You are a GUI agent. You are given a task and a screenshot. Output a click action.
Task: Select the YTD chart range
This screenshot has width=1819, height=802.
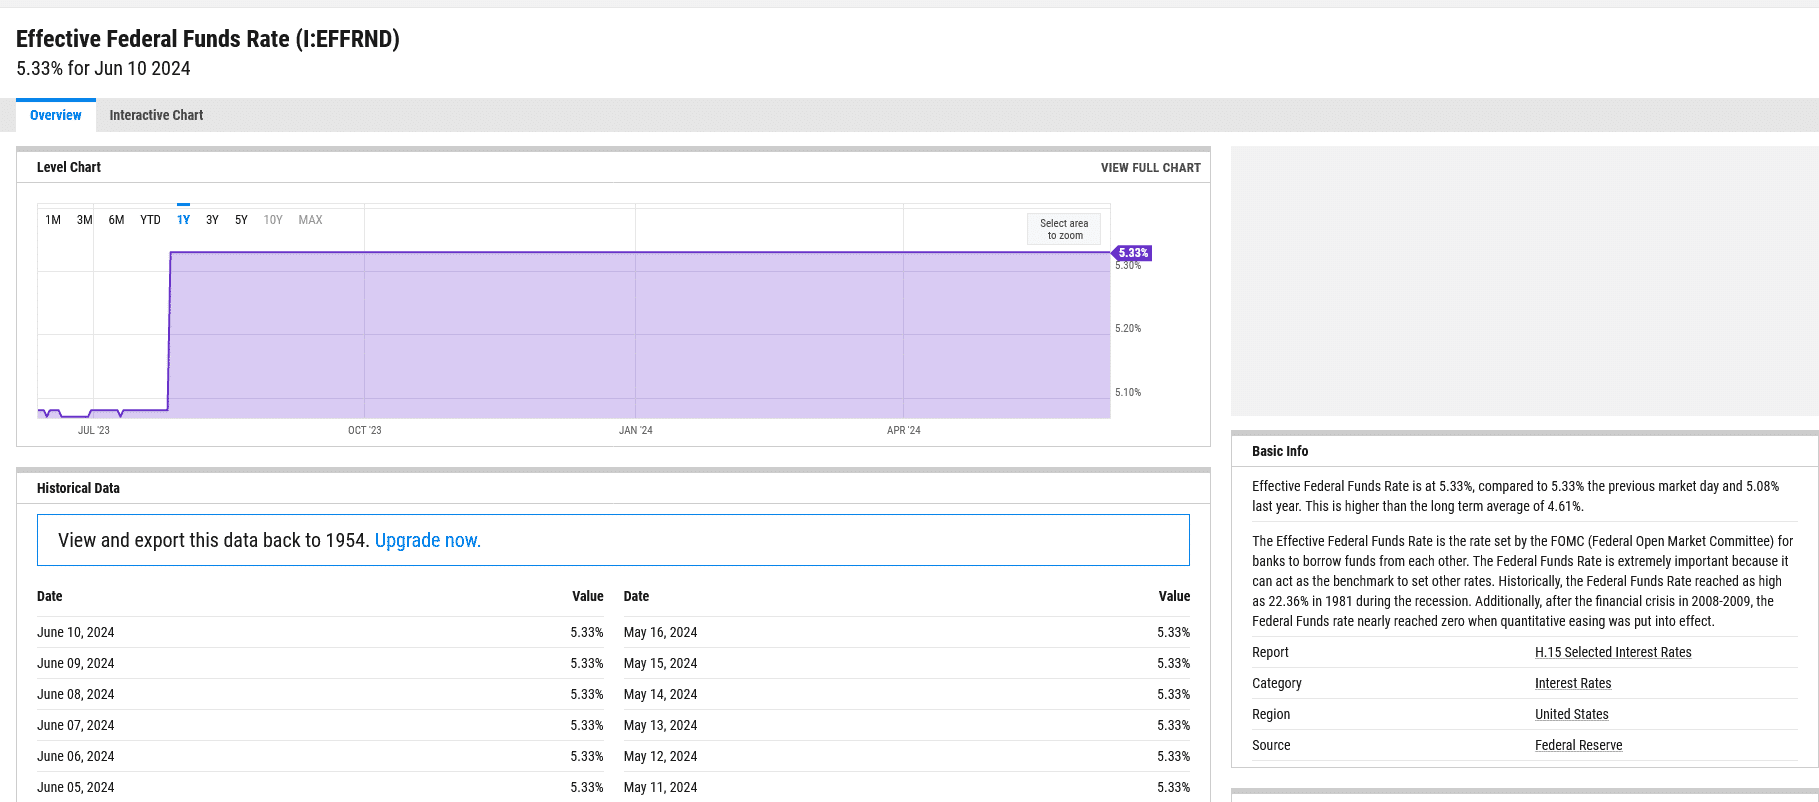pos(150,220)
